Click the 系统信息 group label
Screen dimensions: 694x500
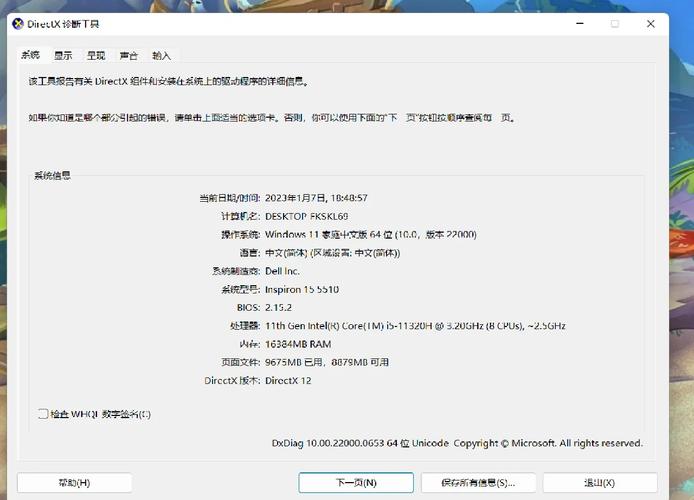tap(52, 176)
